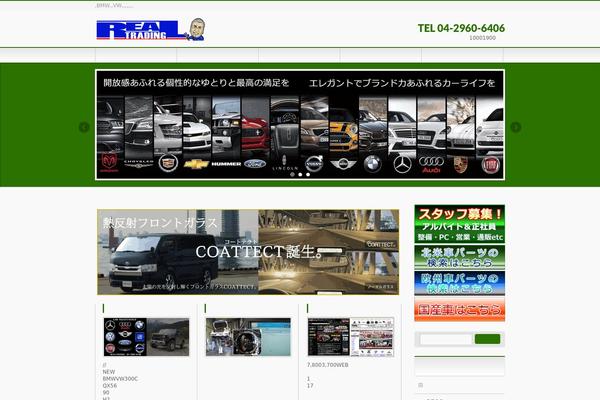600x400 pixels.
Task: Select the first carousel dot
Action: (292, 175)
